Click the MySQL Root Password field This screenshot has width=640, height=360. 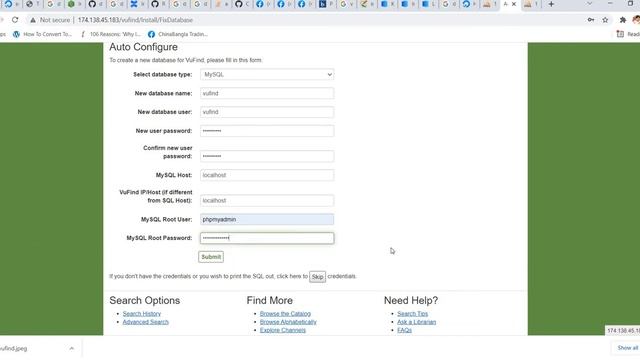(x=267, y=238)
